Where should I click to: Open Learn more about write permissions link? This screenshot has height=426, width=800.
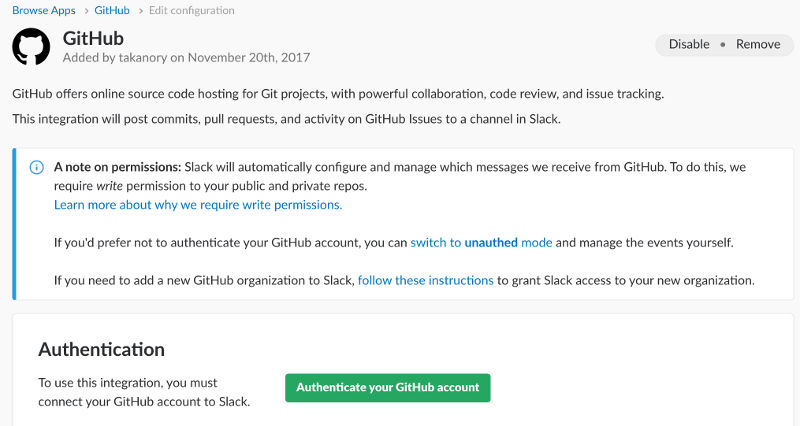coord(198,205)
